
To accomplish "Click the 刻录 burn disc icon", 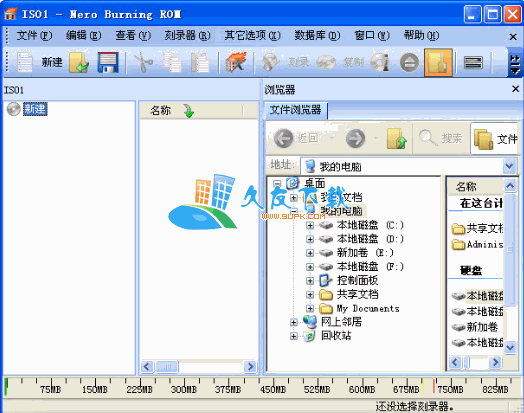I will tap(270, 62).
